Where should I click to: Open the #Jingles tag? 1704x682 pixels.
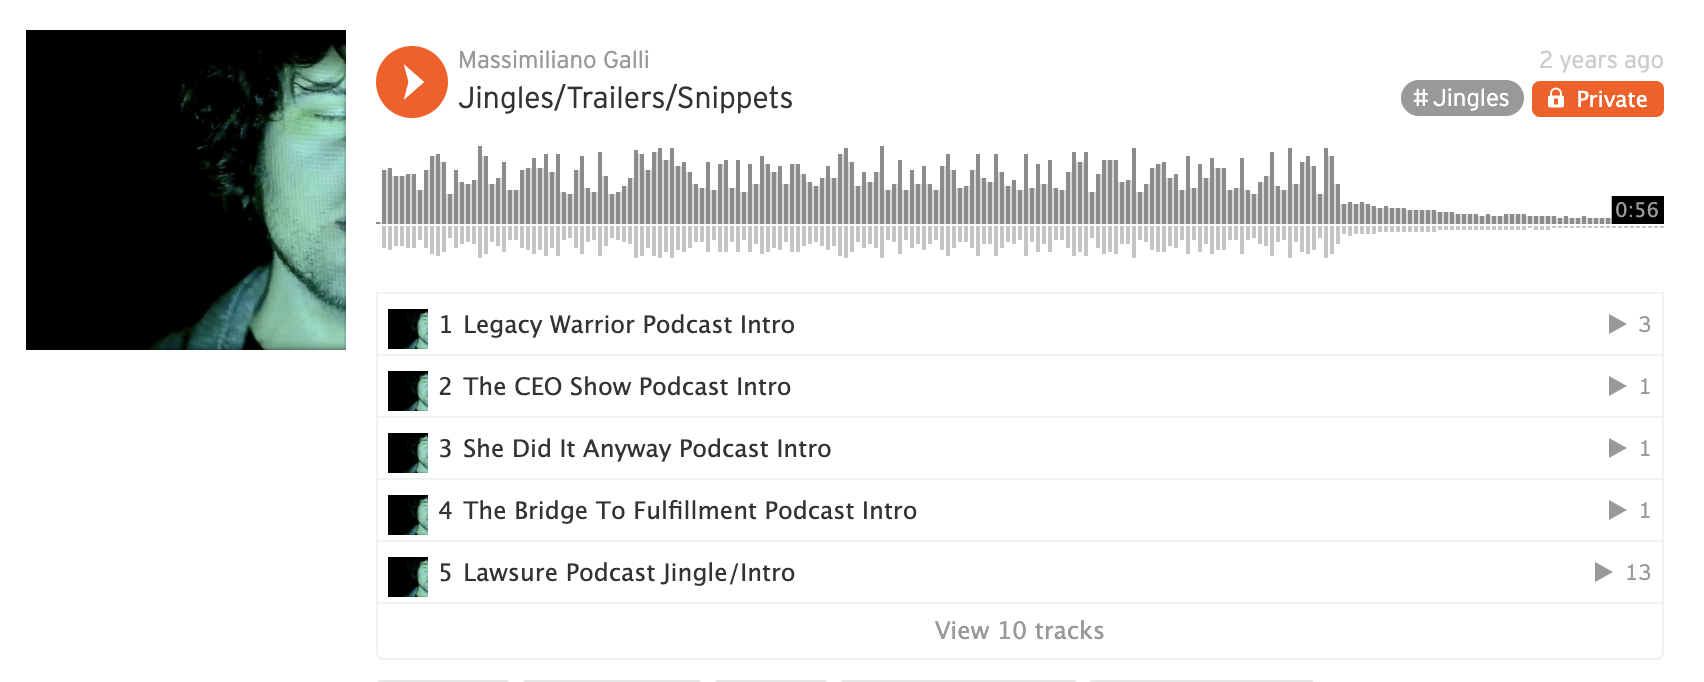click(1462, 98)
